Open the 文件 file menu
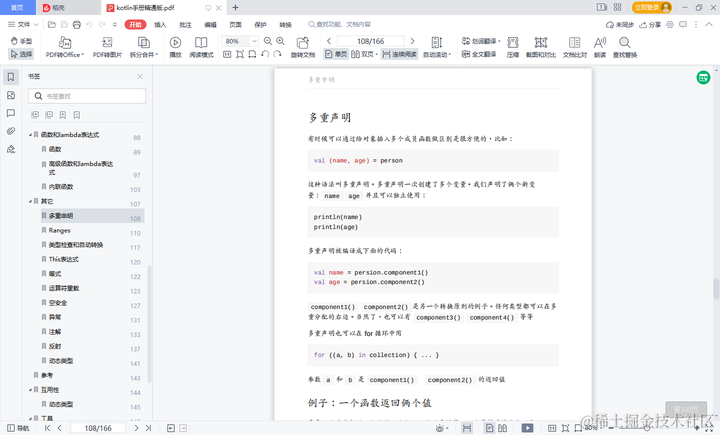 click(x=23, y=24)
